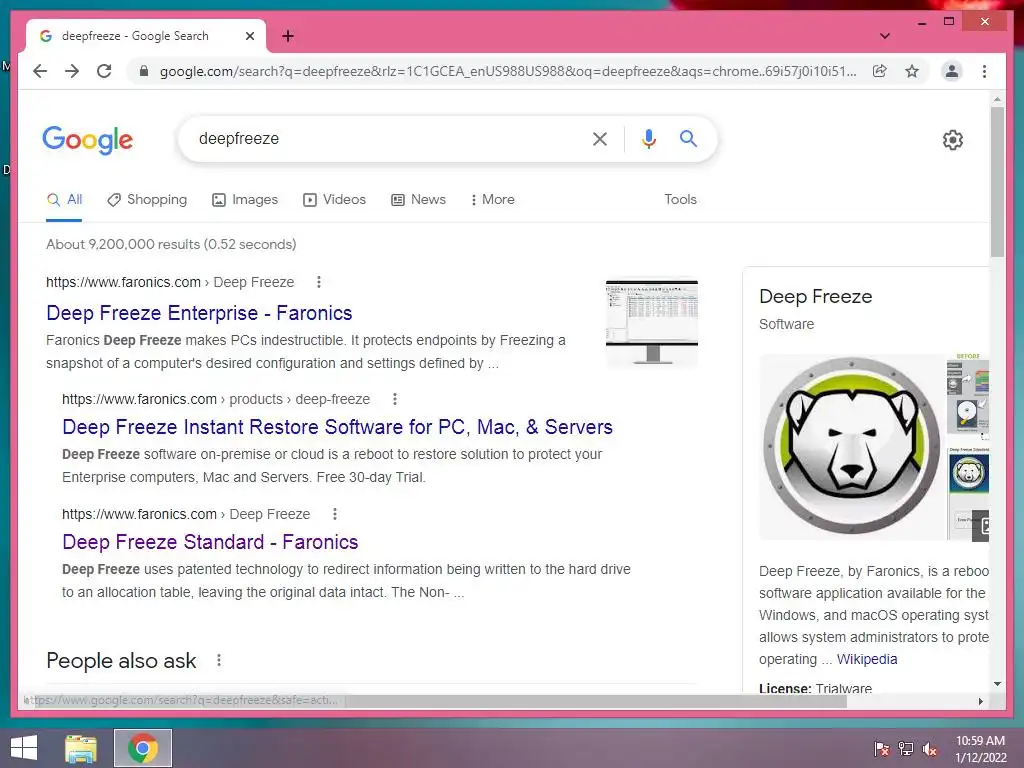Image resolution: width=1024 pixels, height=768 pixels.
Task: Go back to the previous page
Action: (40, 71)
